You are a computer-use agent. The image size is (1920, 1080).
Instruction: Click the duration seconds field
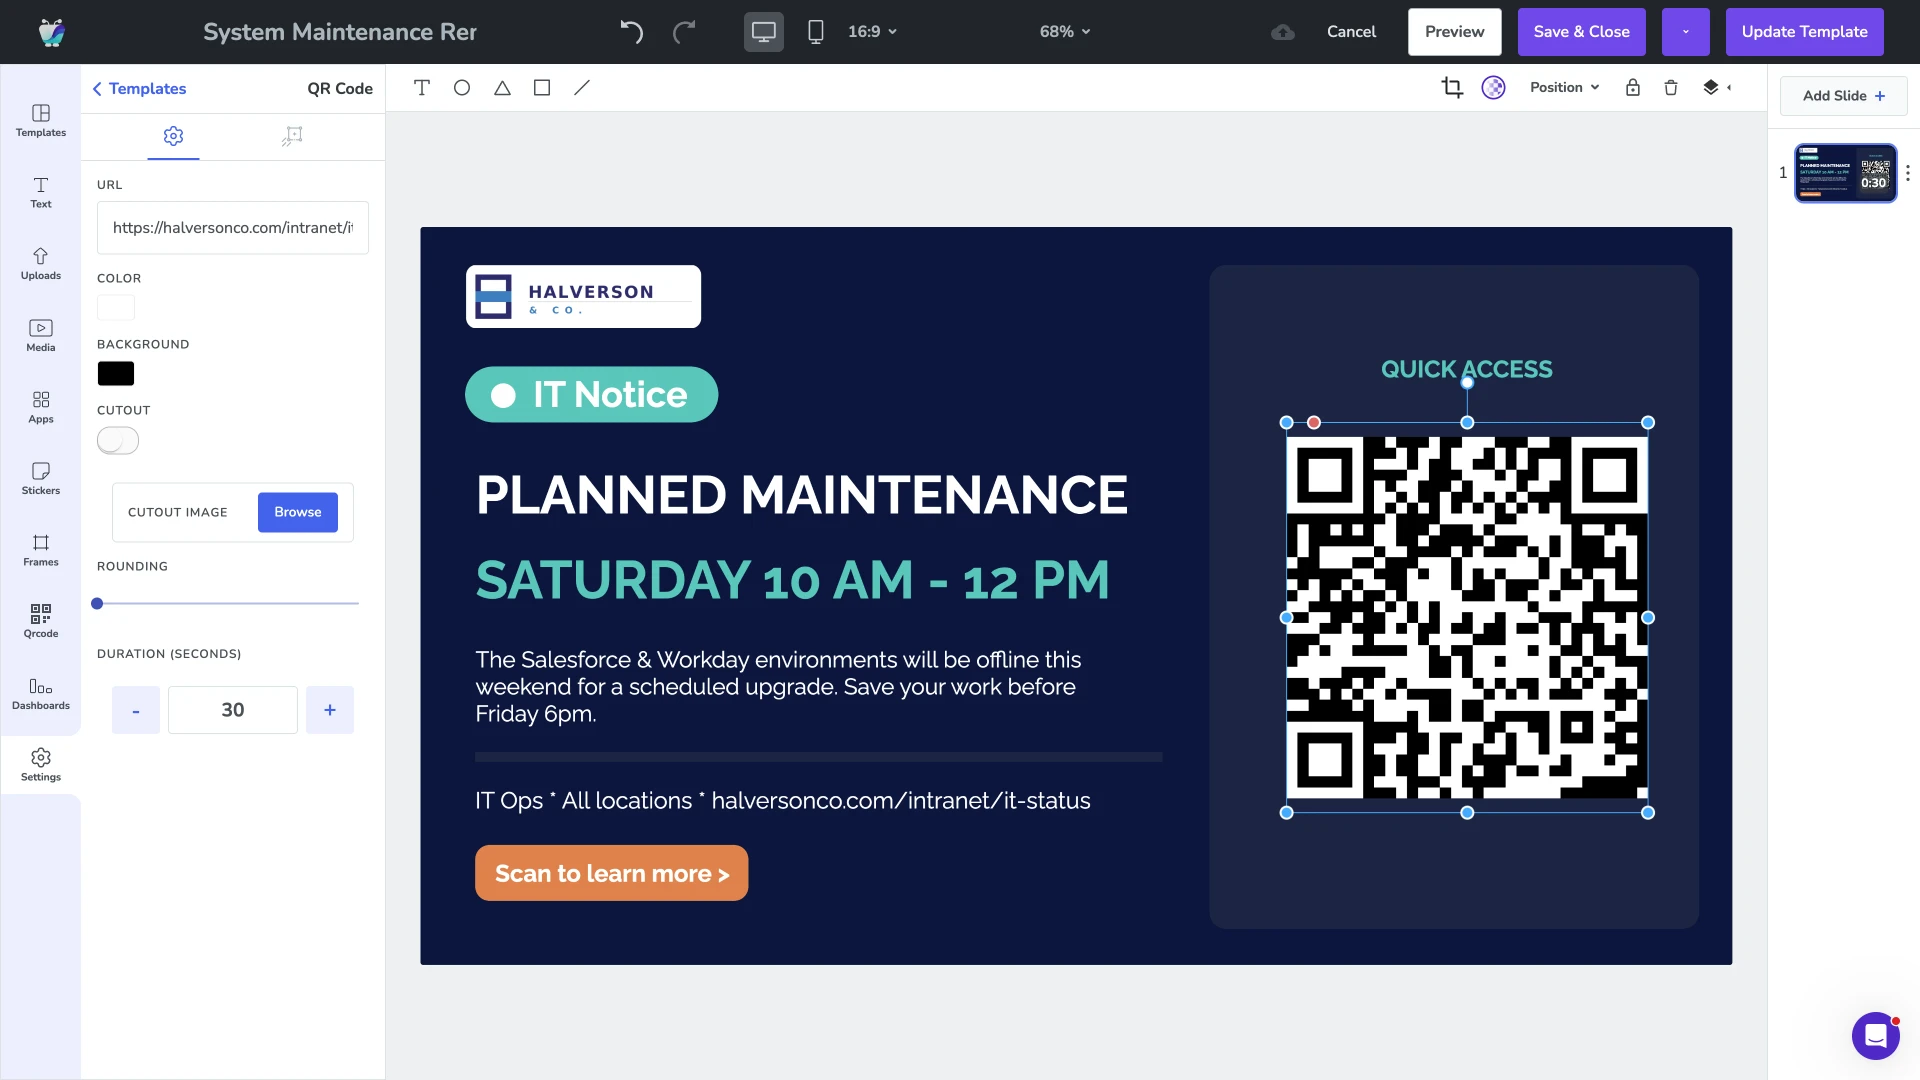coord(233,710)
